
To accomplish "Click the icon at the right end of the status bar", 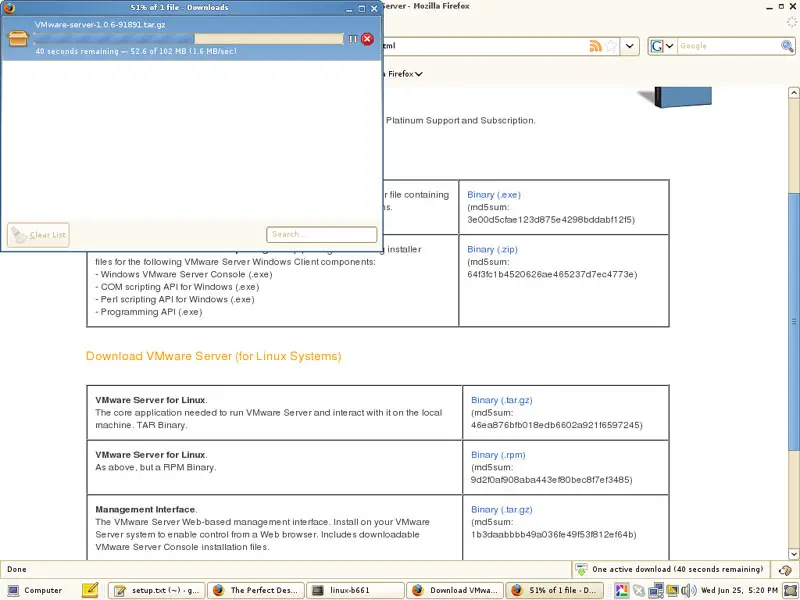I will pyautogui.click(x=785, y=569).
